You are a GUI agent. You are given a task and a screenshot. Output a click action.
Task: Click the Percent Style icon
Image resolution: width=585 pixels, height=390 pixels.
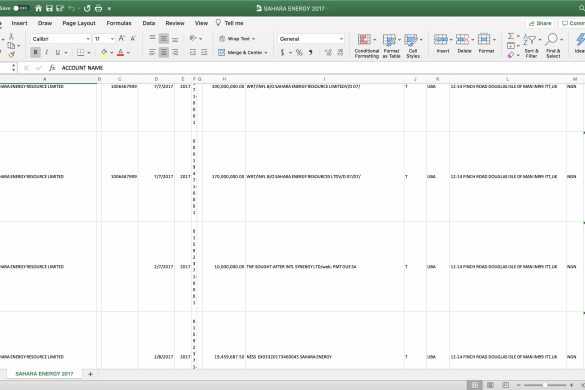[299, 53]
